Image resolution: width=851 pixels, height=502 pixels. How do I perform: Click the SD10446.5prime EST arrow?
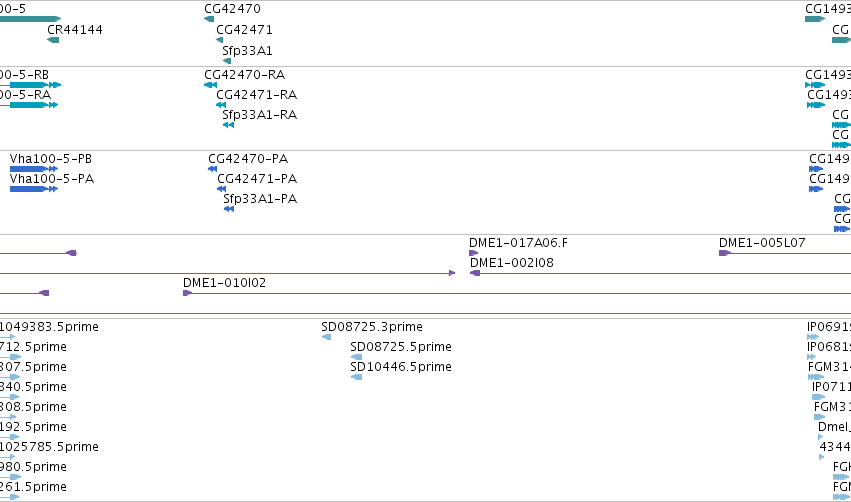(x=357, y=377)
